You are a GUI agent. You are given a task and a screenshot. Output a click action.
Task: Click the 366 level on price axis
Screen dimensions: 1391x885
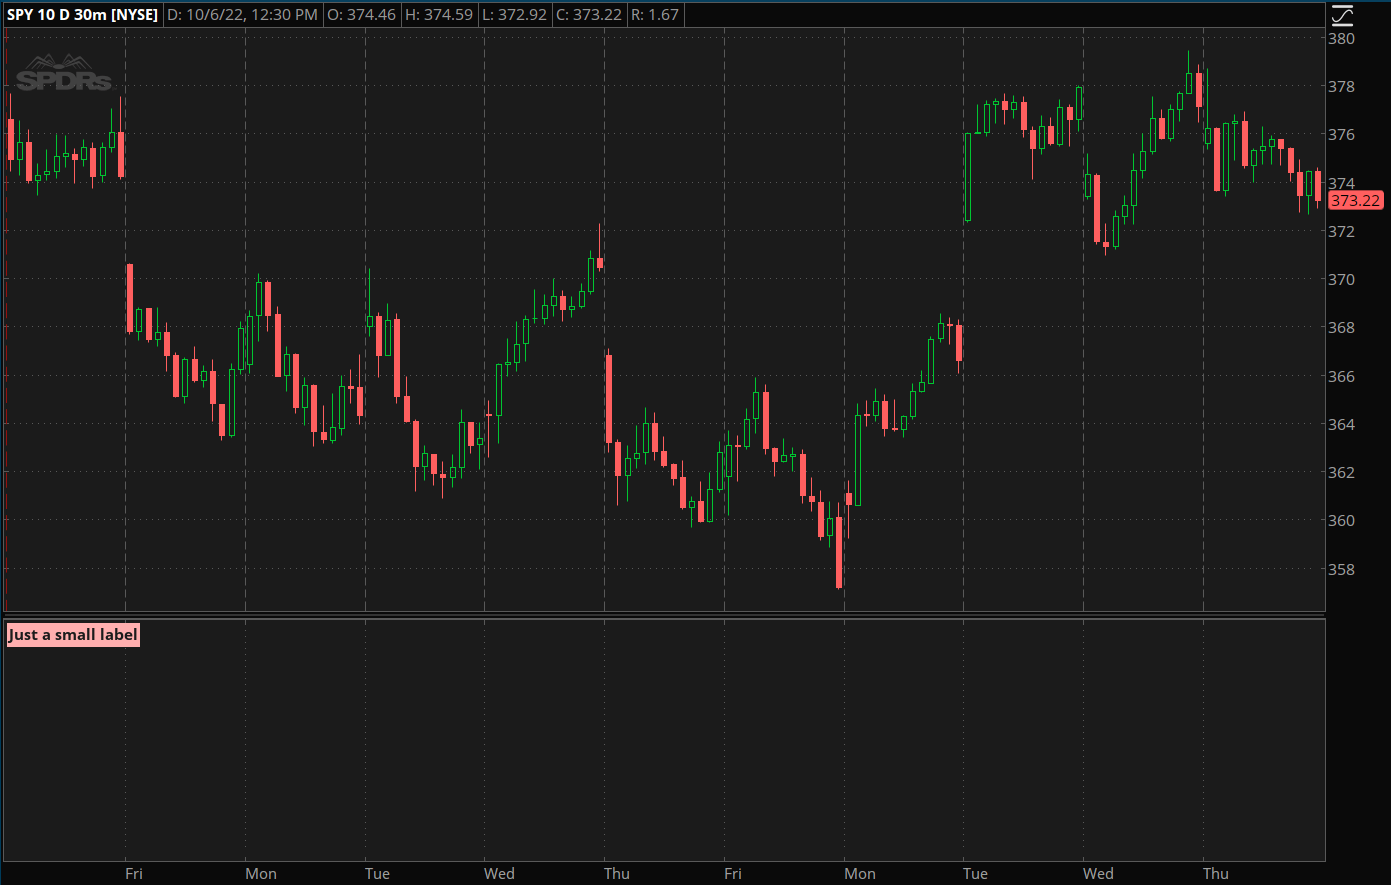click(1341, 376)
